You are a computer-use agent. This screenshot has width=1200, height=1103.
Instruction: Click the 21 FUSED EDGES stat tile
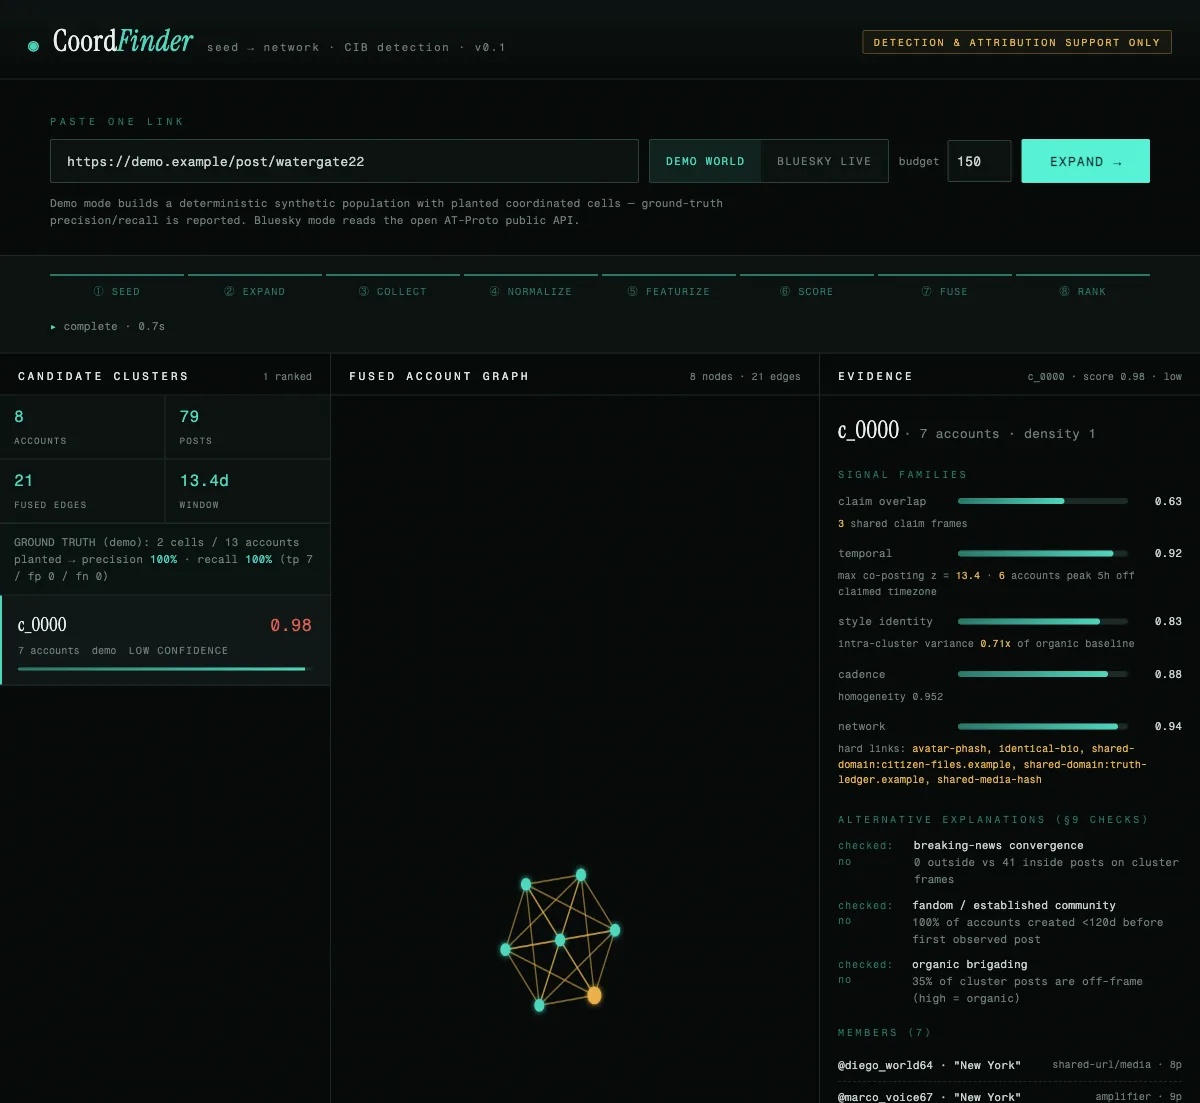82,491
